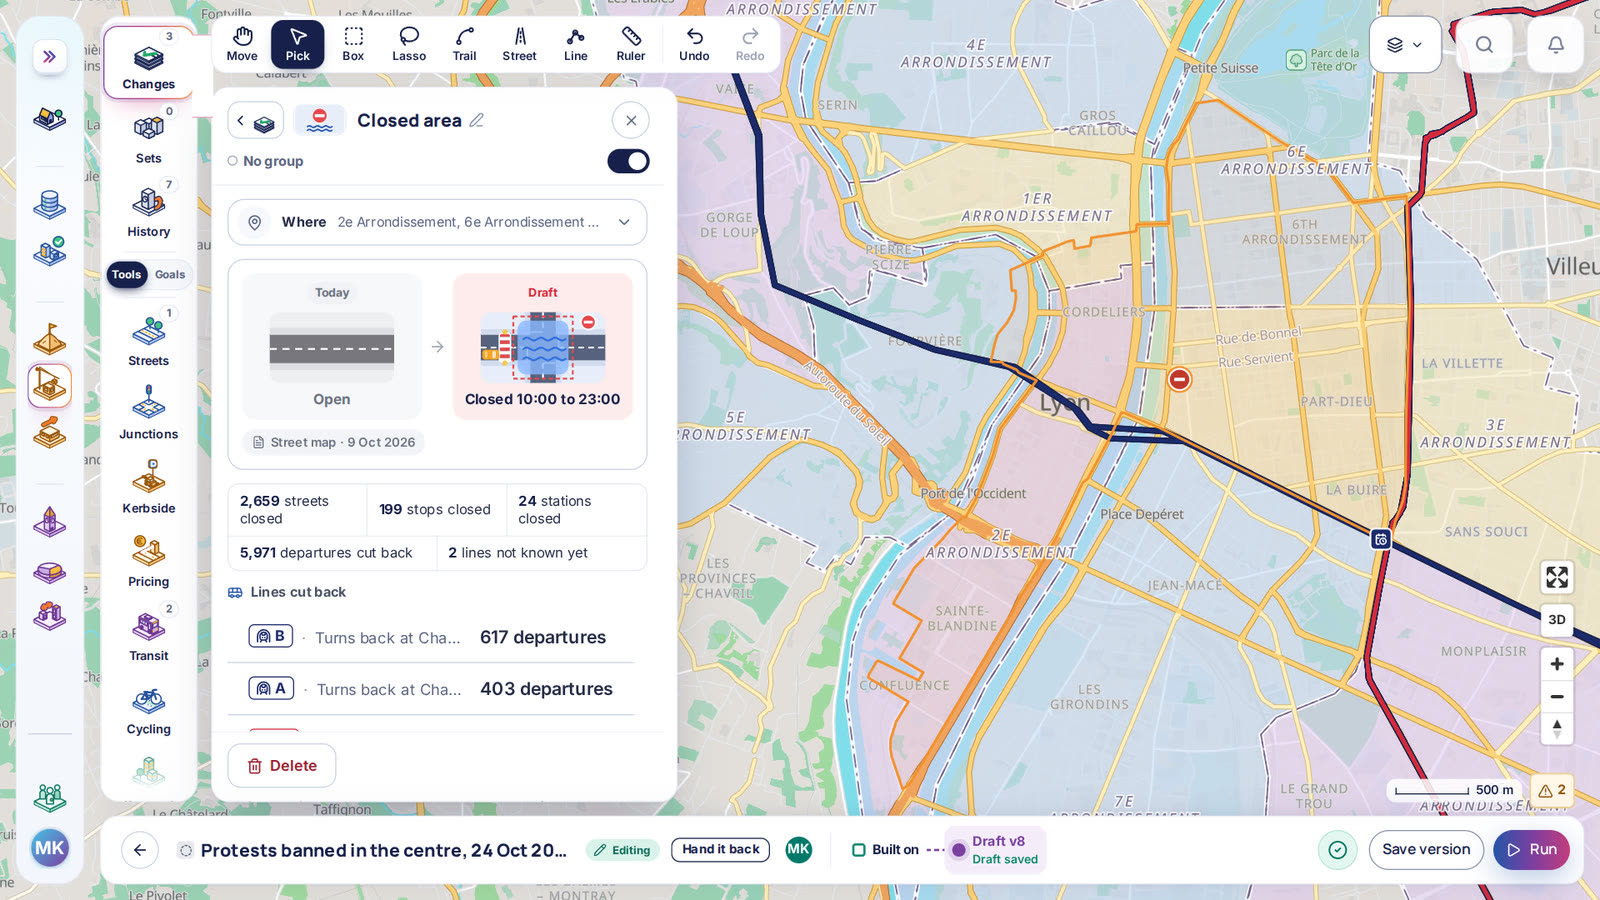Zoom in on the map

[x=1557, y=664]
